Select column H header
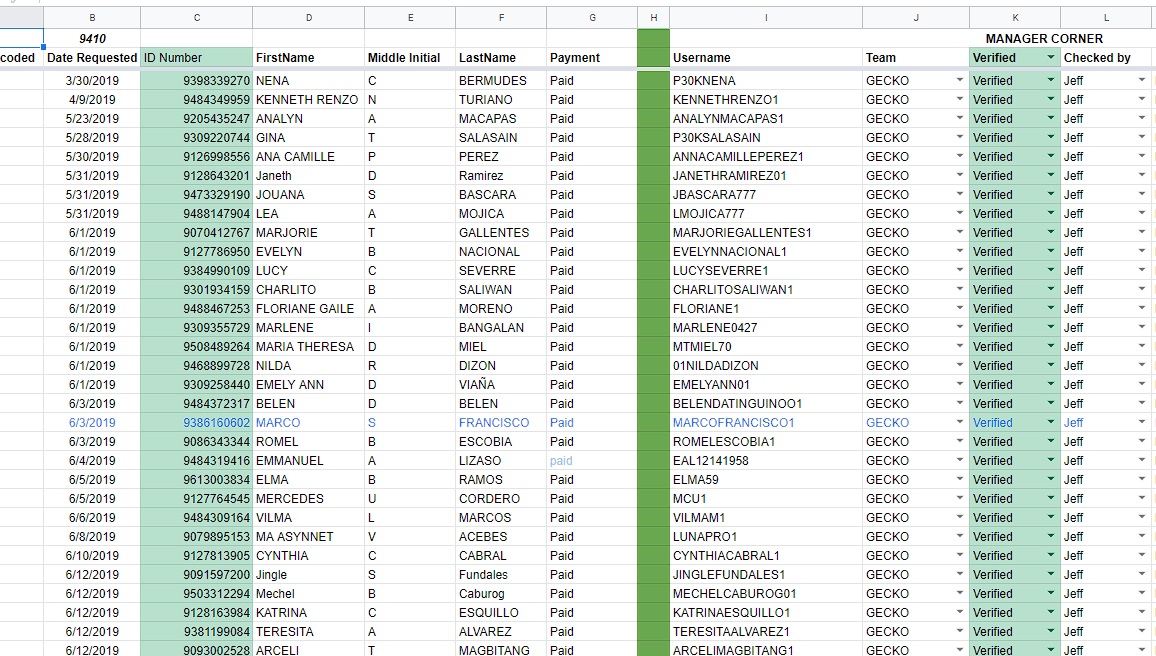The image size is (1156, 656). (653, 18)
